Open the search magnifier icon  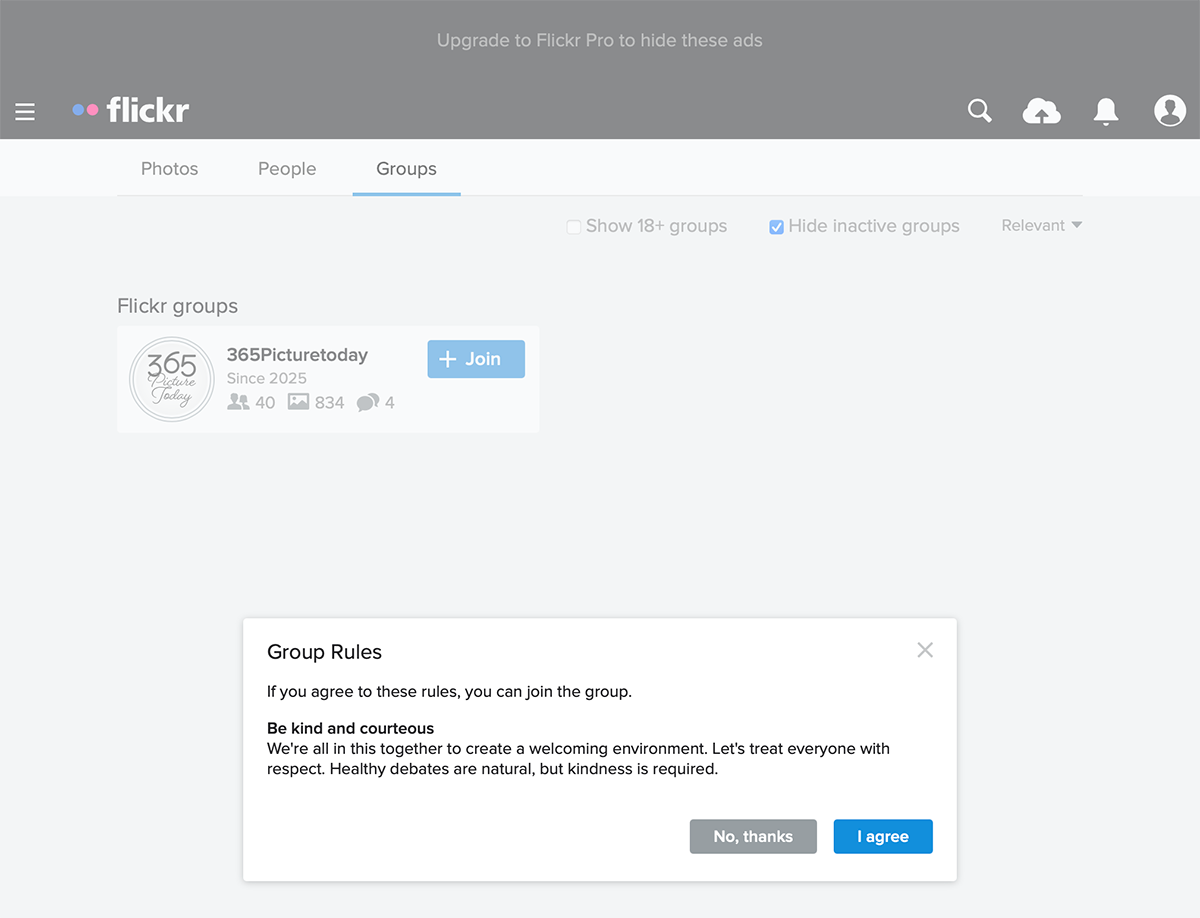(979, 111)
